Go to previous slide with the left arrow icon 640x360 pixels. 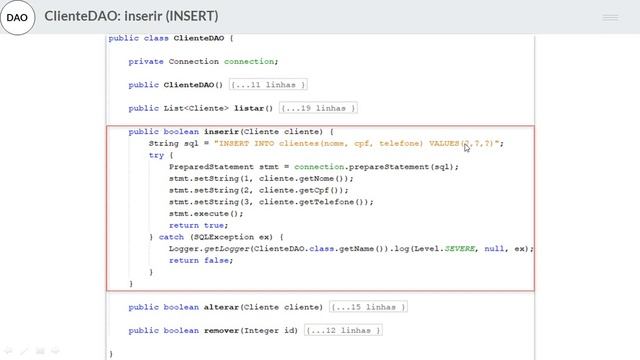pyautogui.click(x=8, y=351)
